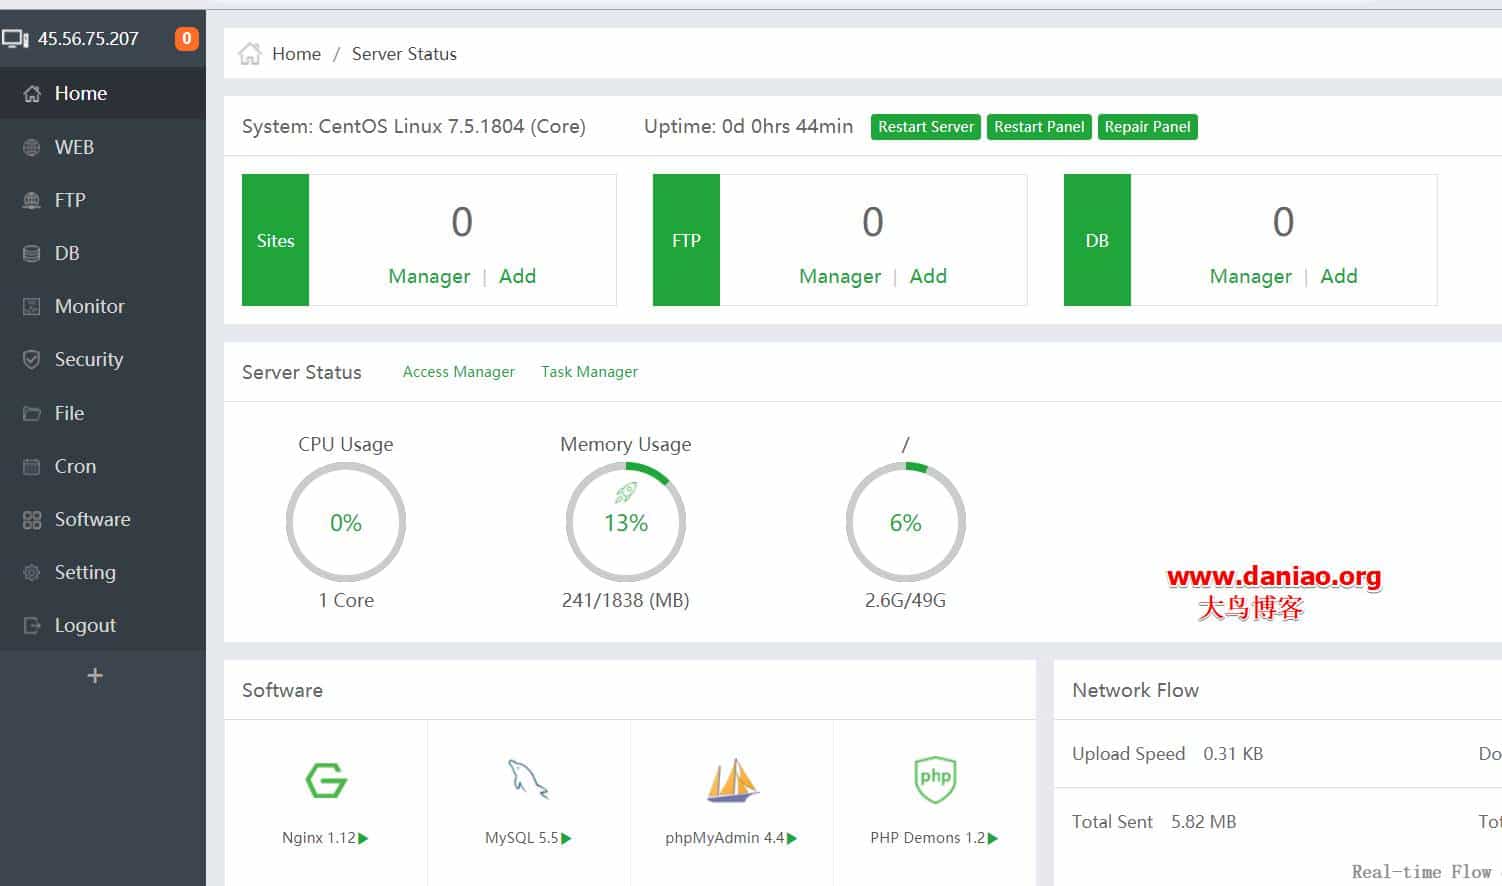
Task: Click the PHP shield icon
Action: 934,779
